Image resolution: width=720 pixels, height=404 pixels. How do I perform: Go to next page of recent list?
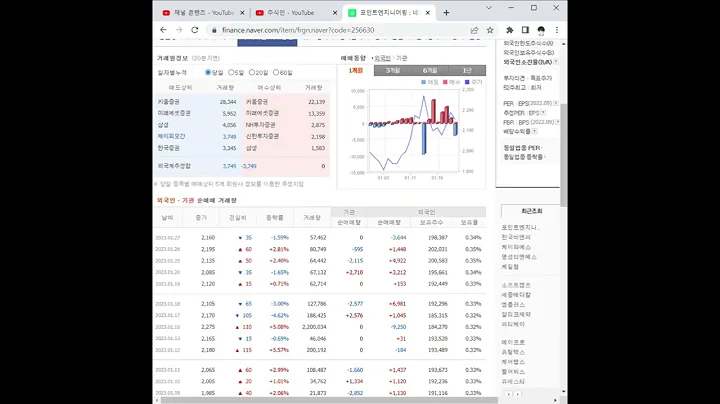click(x=518, y=394)
